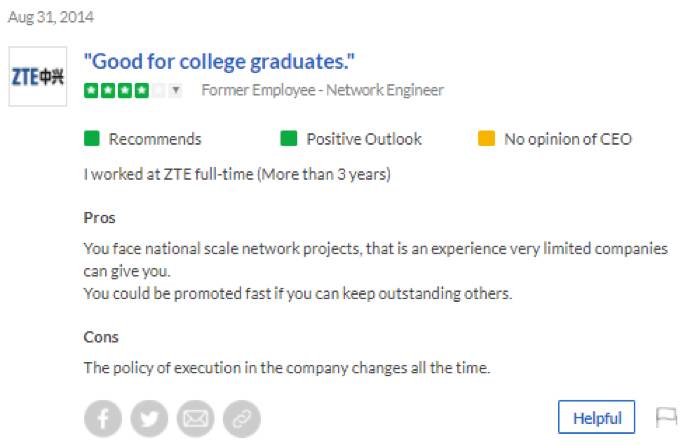Click the yellow No opinion of CEO square
This screenshot has width=690, height=445.
pos(487,139)
